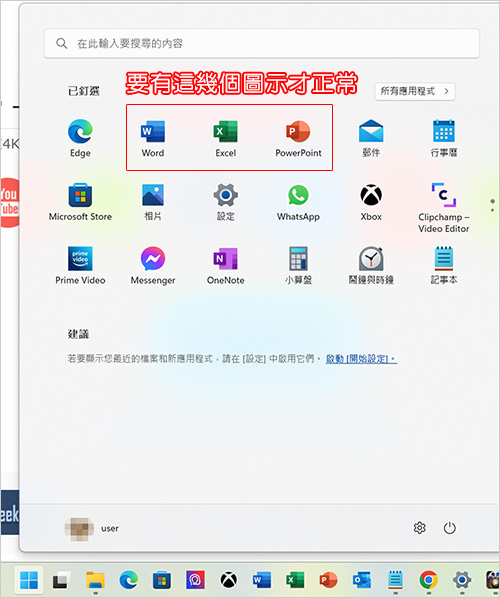Viewport: 500px width, 598px height.
Task: Open Notepad from the taskbar
Action: 395,580
